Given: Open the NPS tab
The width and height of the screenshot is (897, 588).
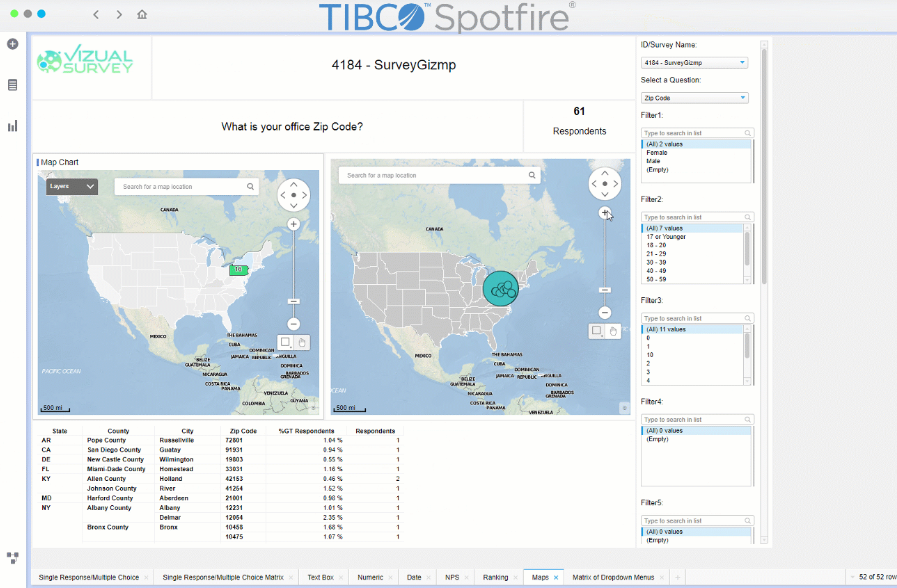Looking at the screenshot, I should point(452,577).
